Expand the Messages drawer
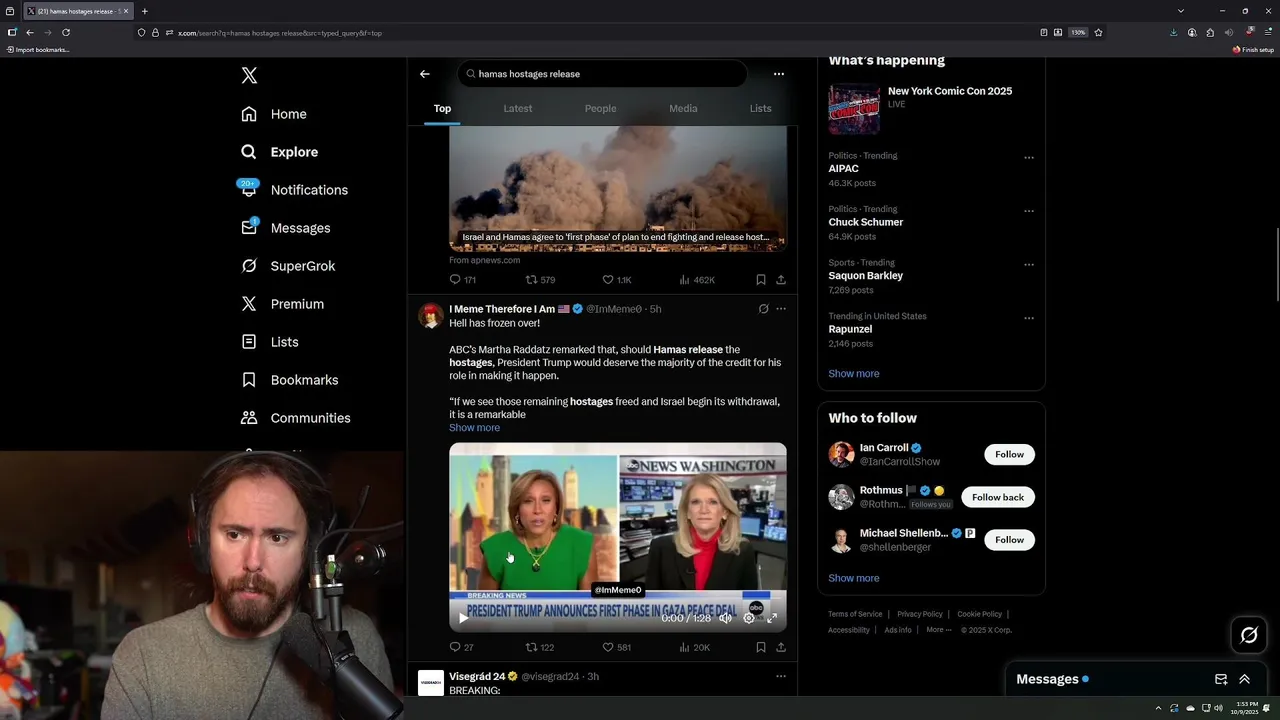The image size is (1280, 720). tap(1245, 679)
